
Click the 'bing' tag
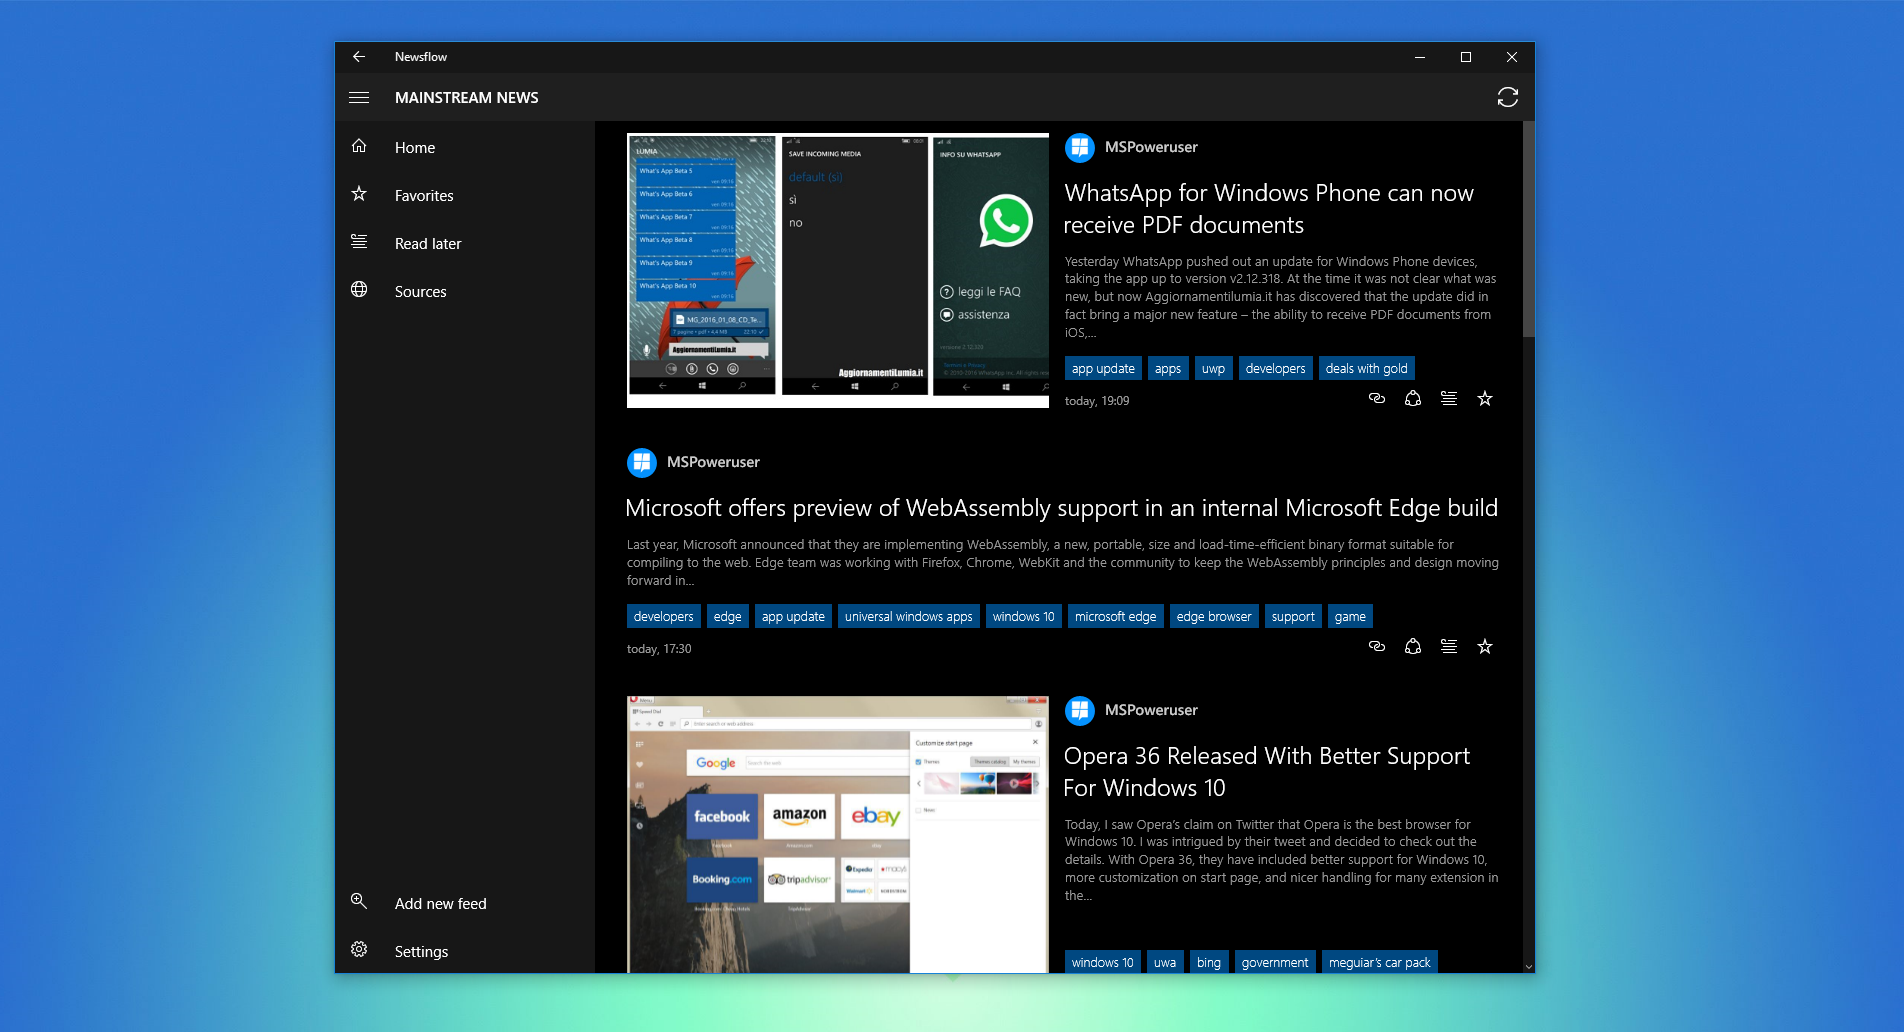tap(1209, 962)
